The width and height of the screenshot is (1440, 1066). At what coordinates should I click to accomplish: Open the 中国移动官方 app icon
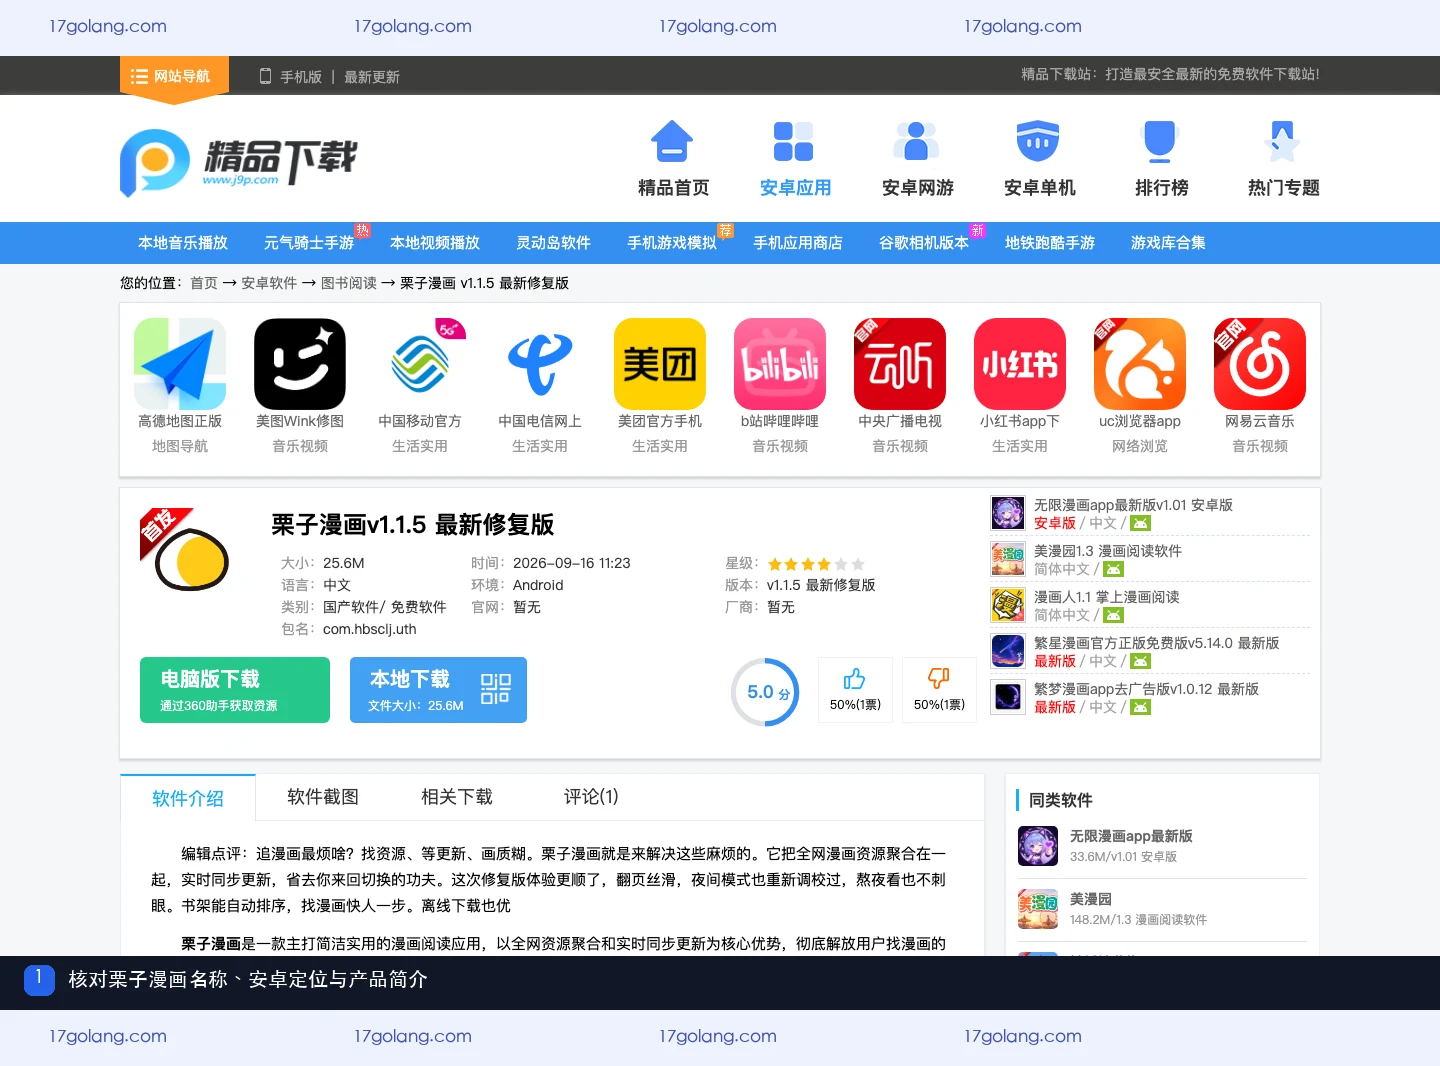[420, 364]
